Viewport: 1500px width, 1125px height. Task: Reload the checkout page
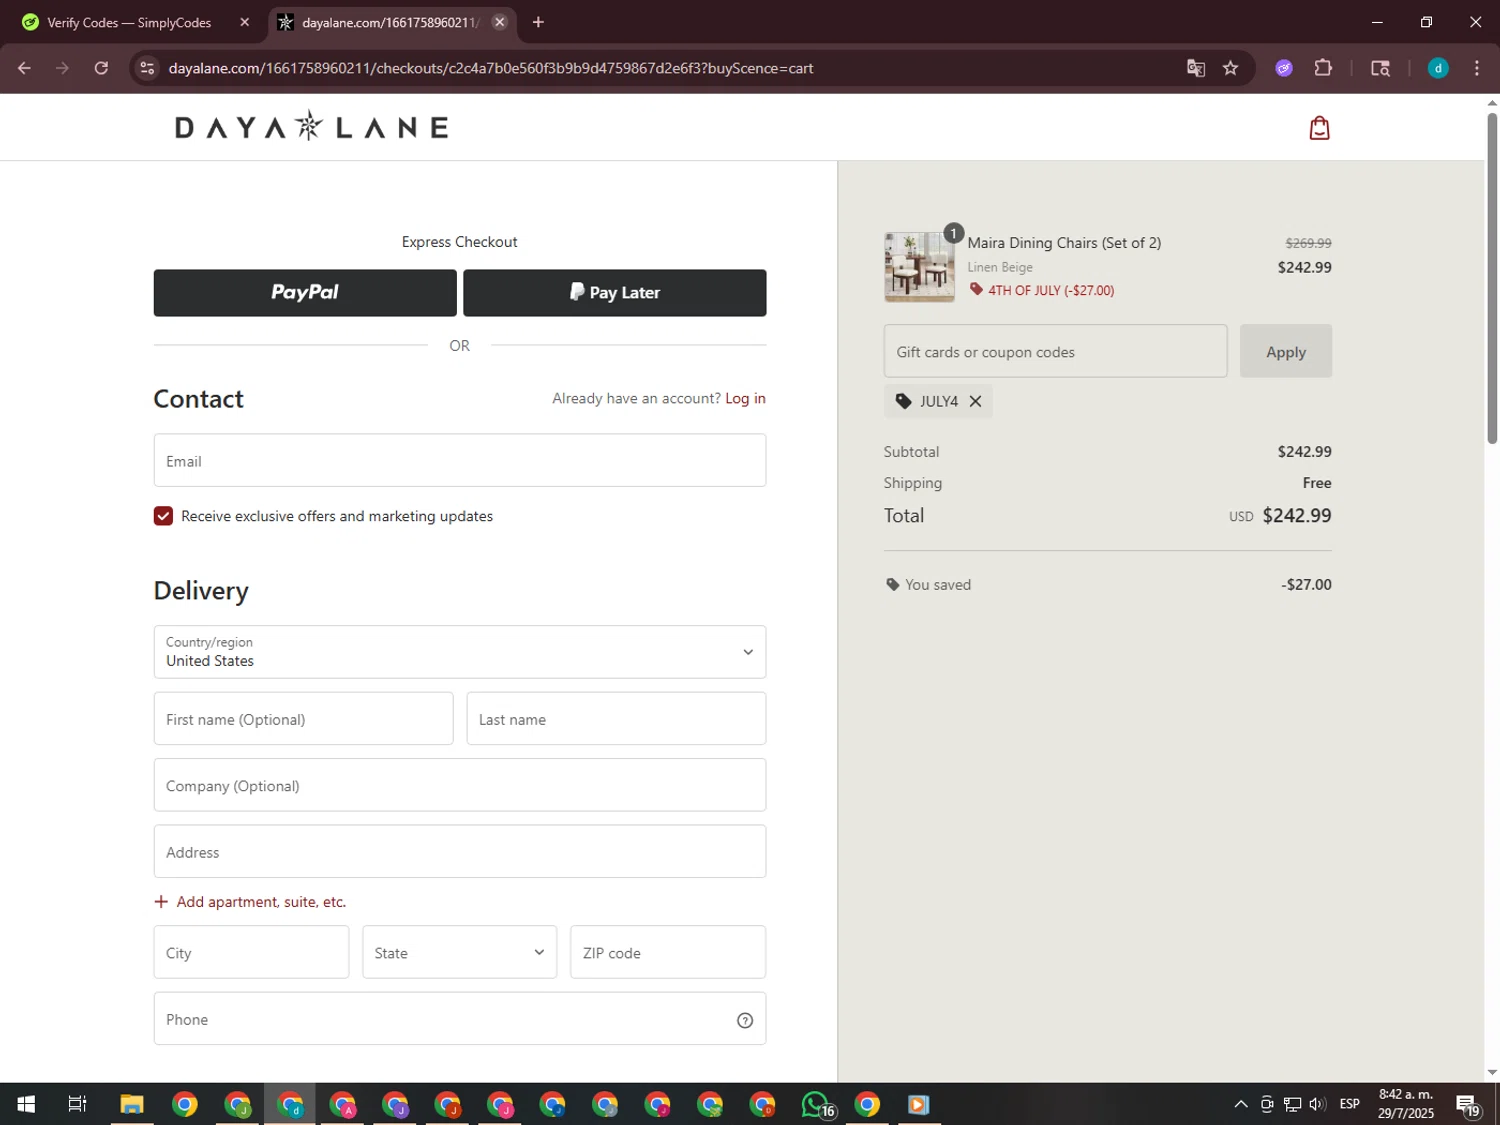pyautogui.click(x=101, y=68)
